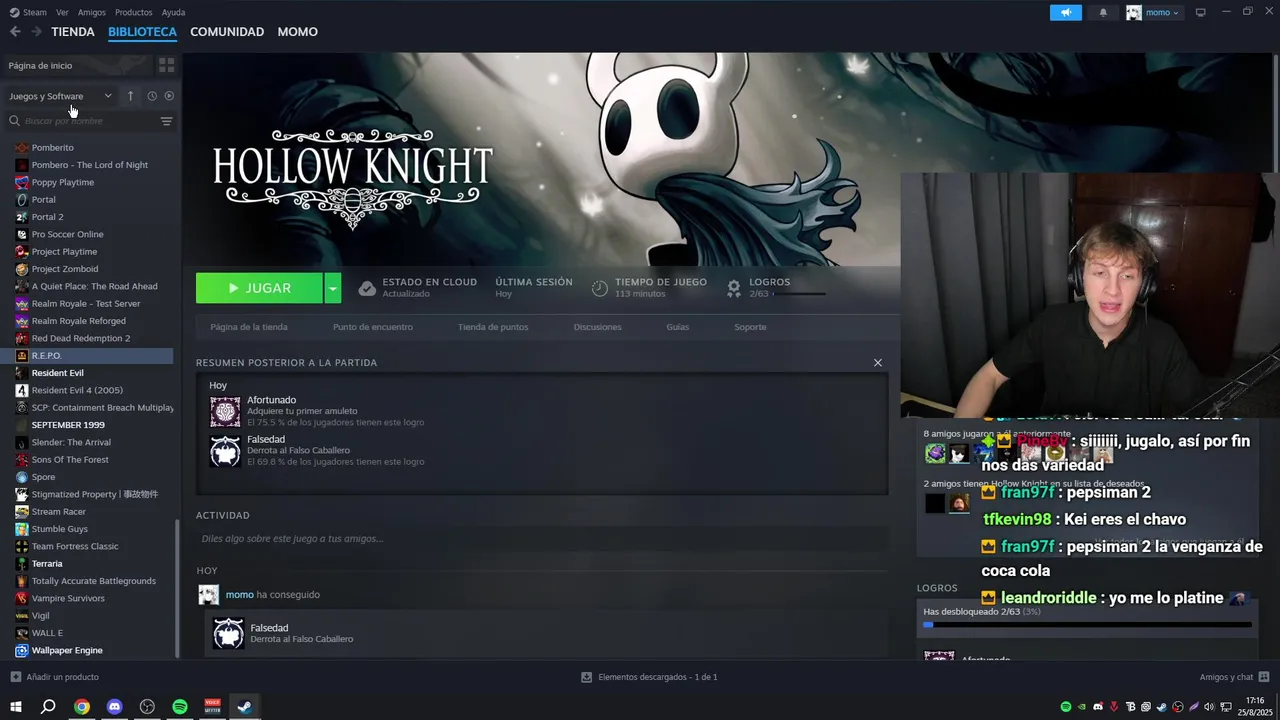Open Discusiones link
The width and height of the screenshot is (1280, 720).
point(597,327)
